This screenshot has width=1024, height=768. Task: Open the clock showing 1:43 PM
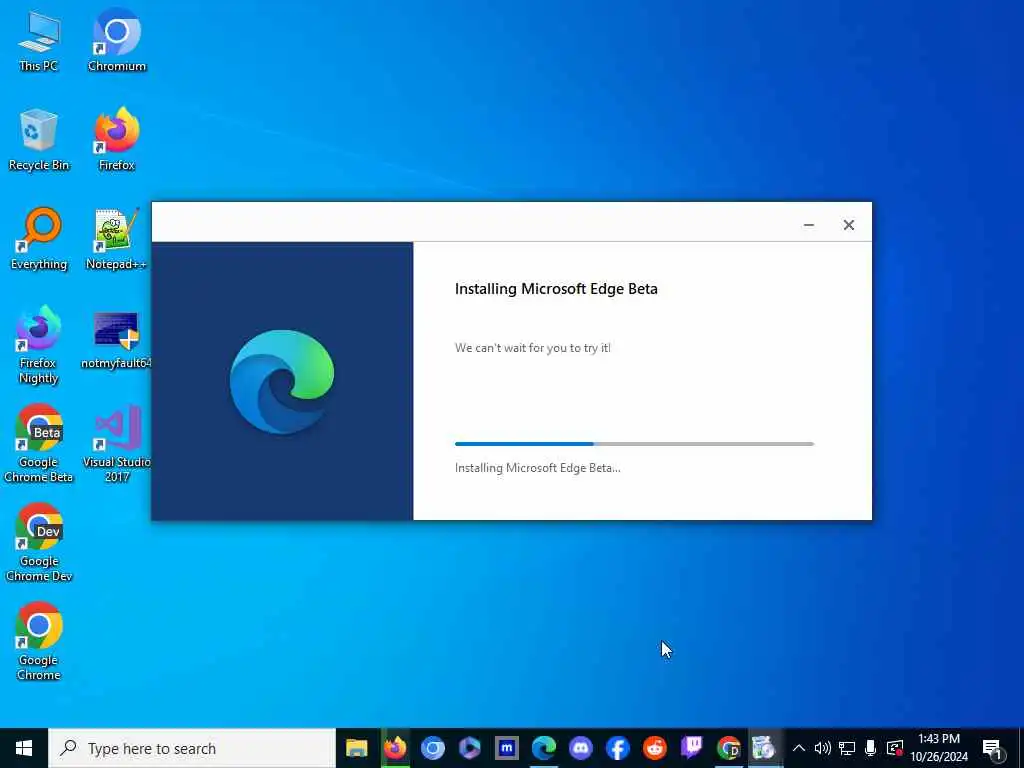click(939, 748)
